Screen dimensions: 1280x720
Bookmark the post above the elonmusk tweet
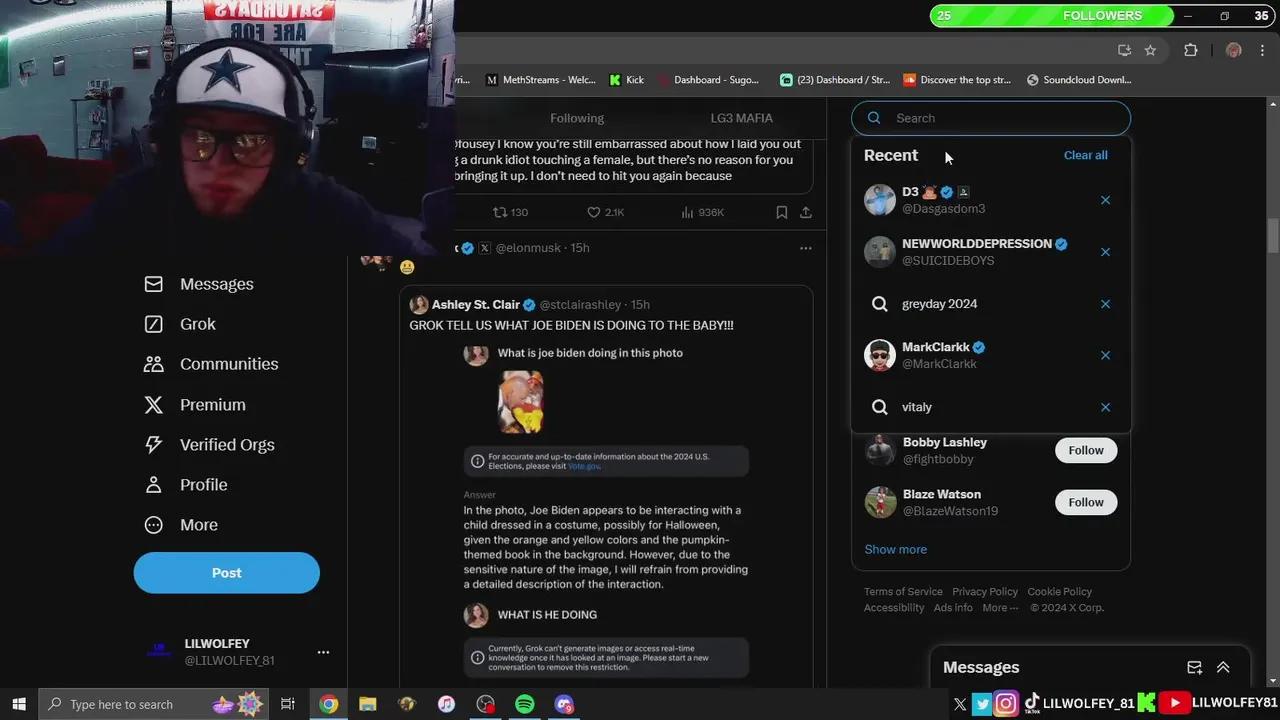pos(782,212)
